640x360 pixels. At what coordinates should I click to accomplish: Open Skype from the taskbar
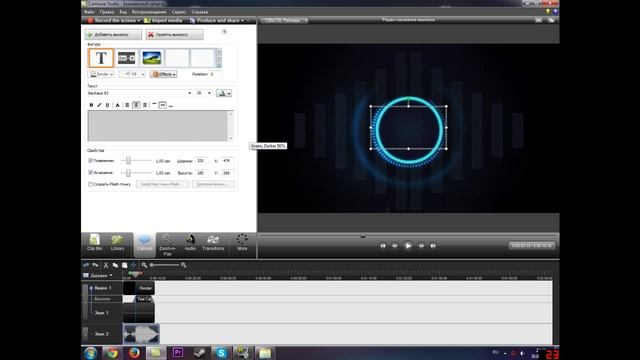(x=221, y=353)
